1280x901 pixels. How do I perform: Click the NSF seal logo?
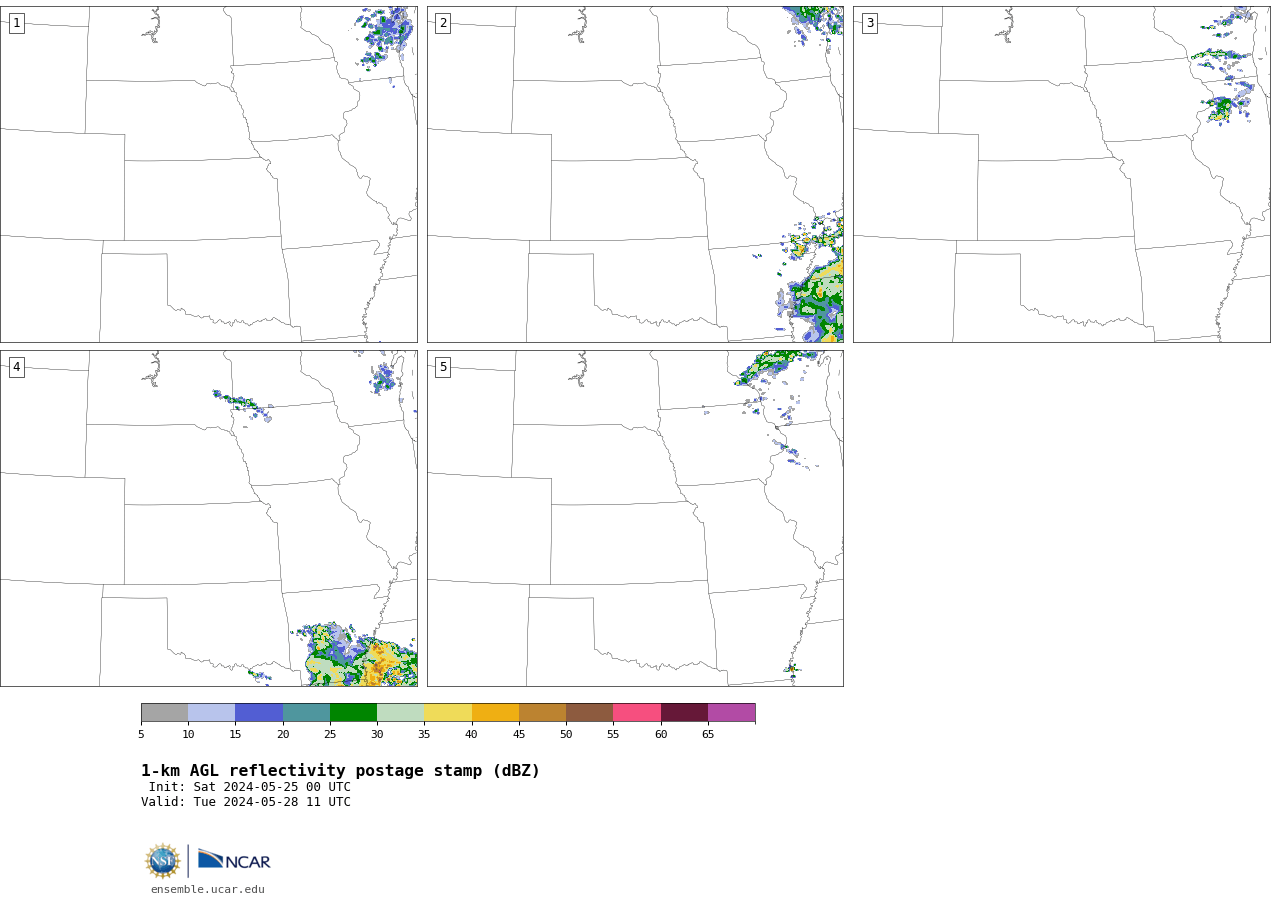163,861
